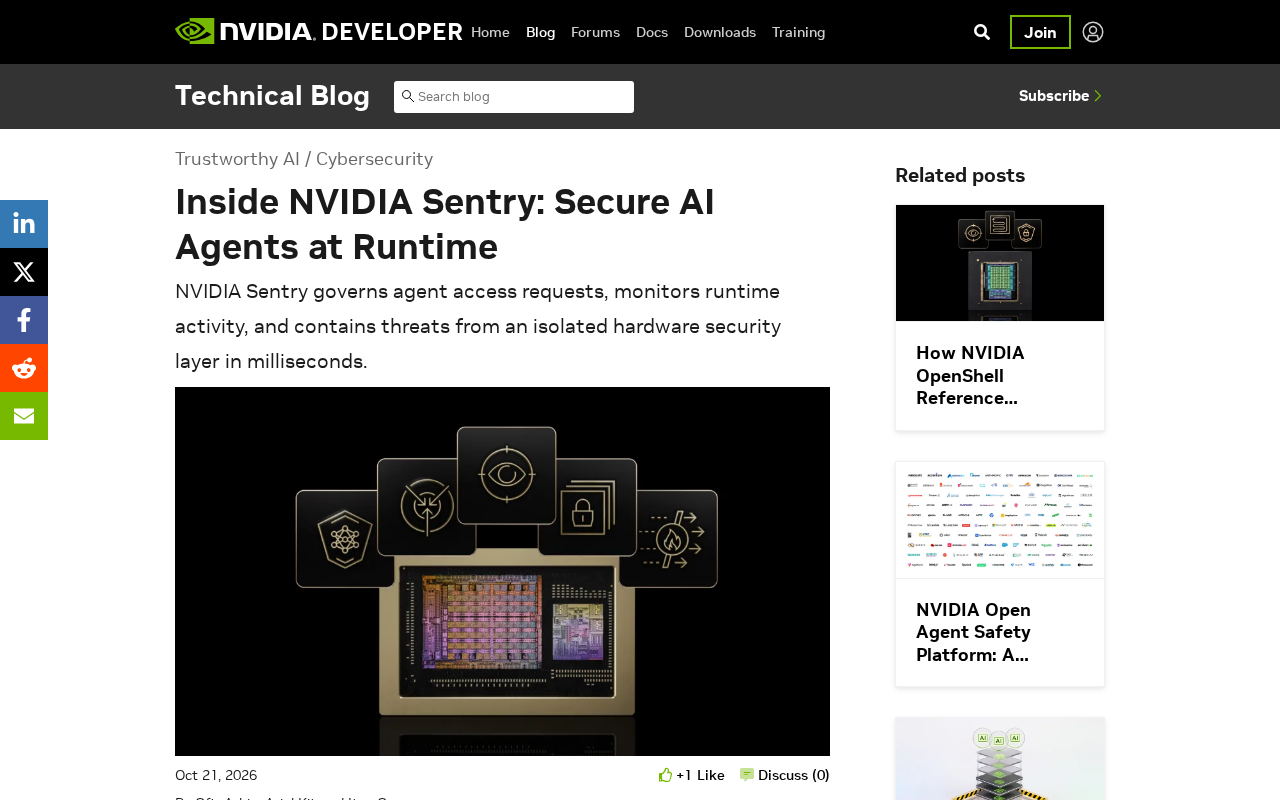Click the Discuss comment bubble icon
Viewport: 1280px width, 800px height.
[747, 775]
